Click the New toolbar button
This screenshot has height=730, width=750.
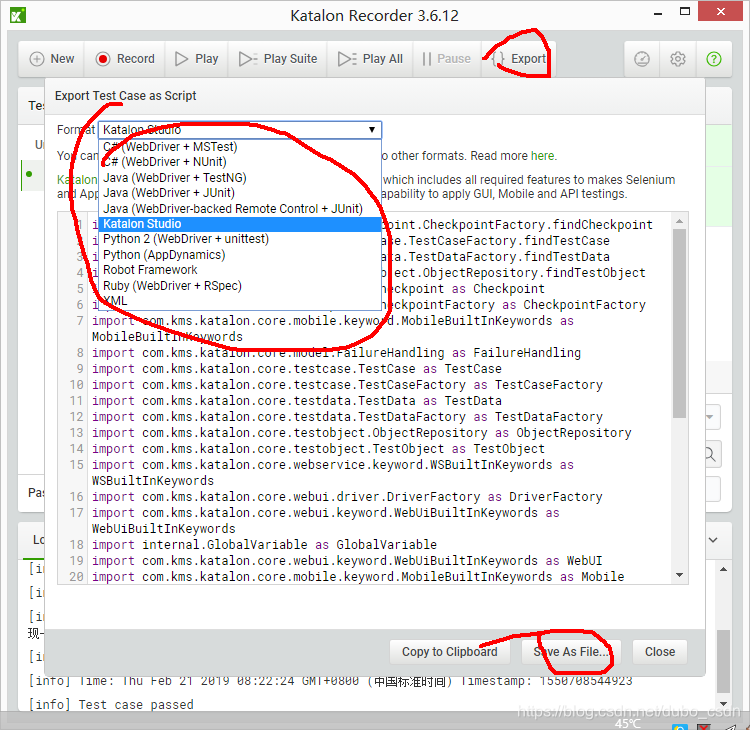[x=52, y=59]
